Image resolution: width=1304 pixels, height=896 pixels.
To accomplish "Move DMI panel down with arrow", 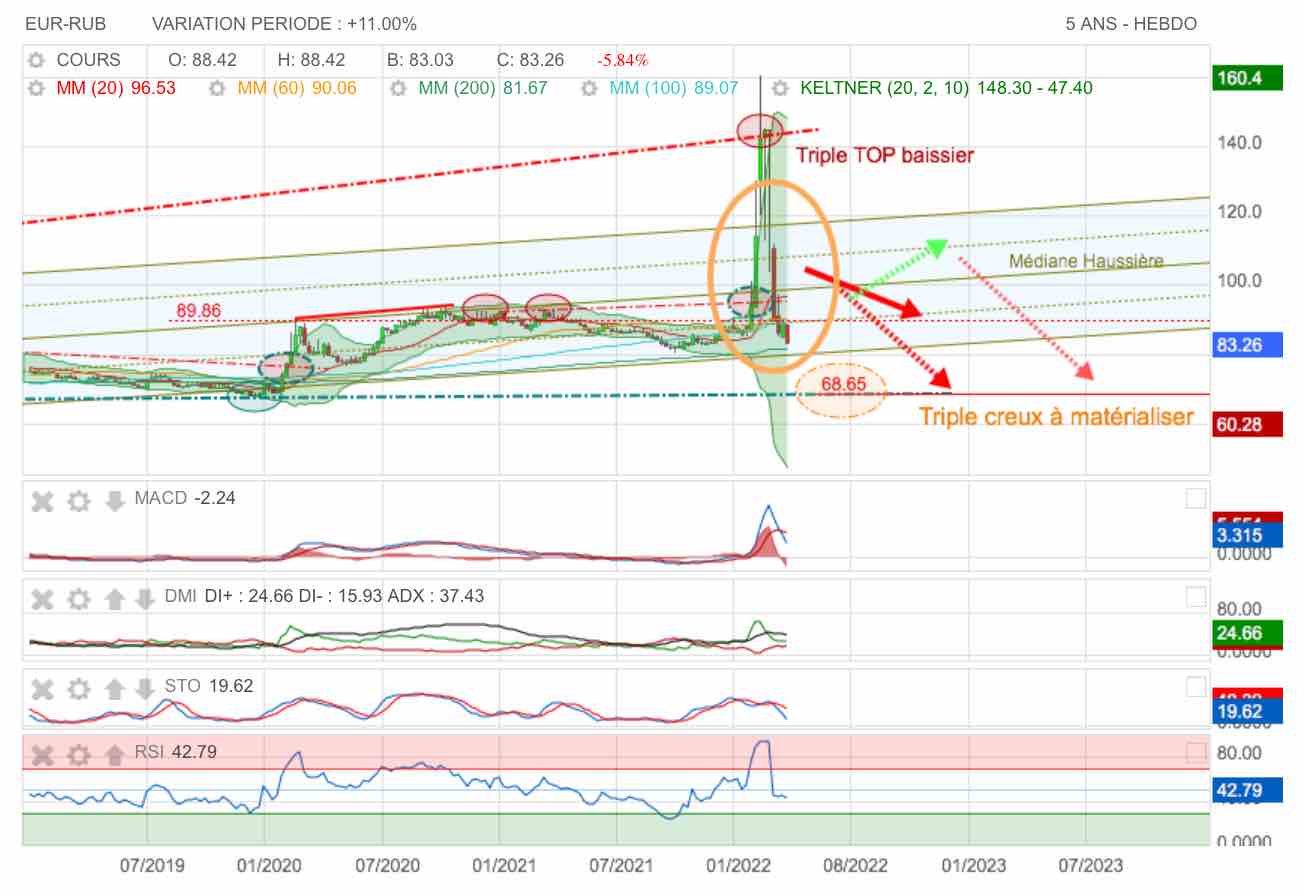I will [144, 598].
